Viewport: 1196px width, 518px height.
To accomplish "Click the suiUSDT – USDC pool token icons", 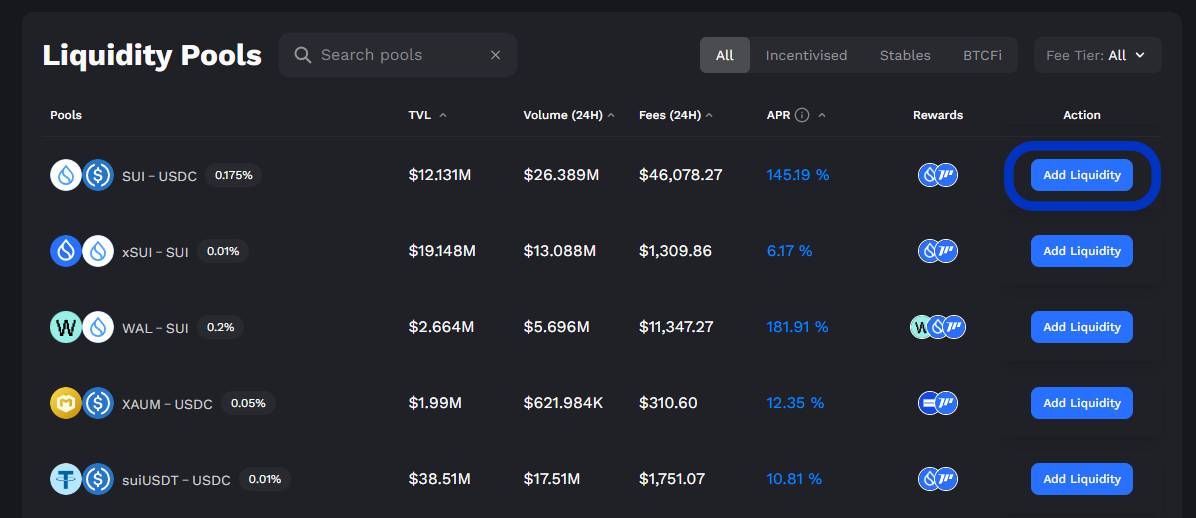I will [x=82, y=479].
